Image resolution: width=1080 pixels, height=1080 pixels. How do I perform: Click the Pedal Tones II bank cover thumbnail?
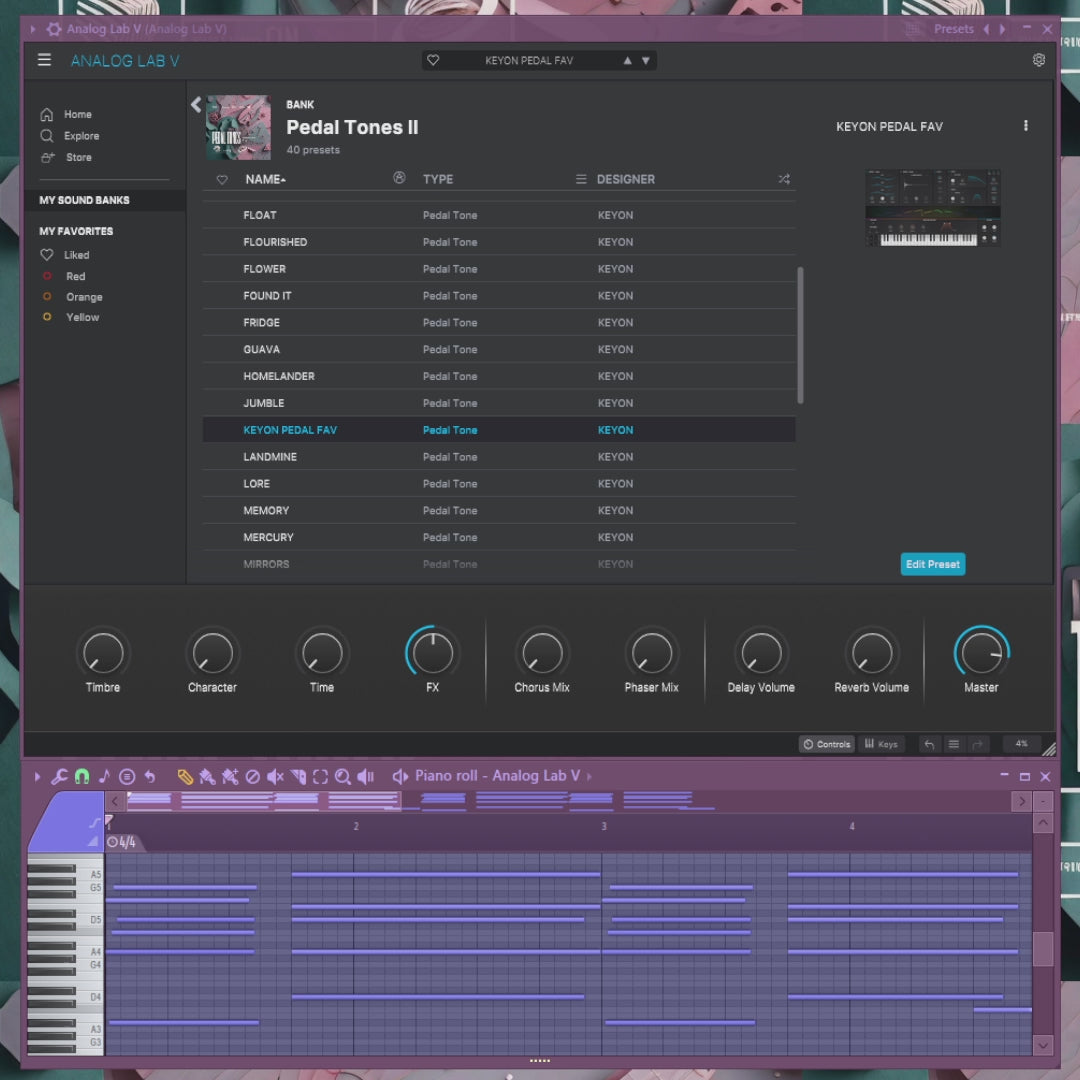pyautogui.click(x=238, y=127)
